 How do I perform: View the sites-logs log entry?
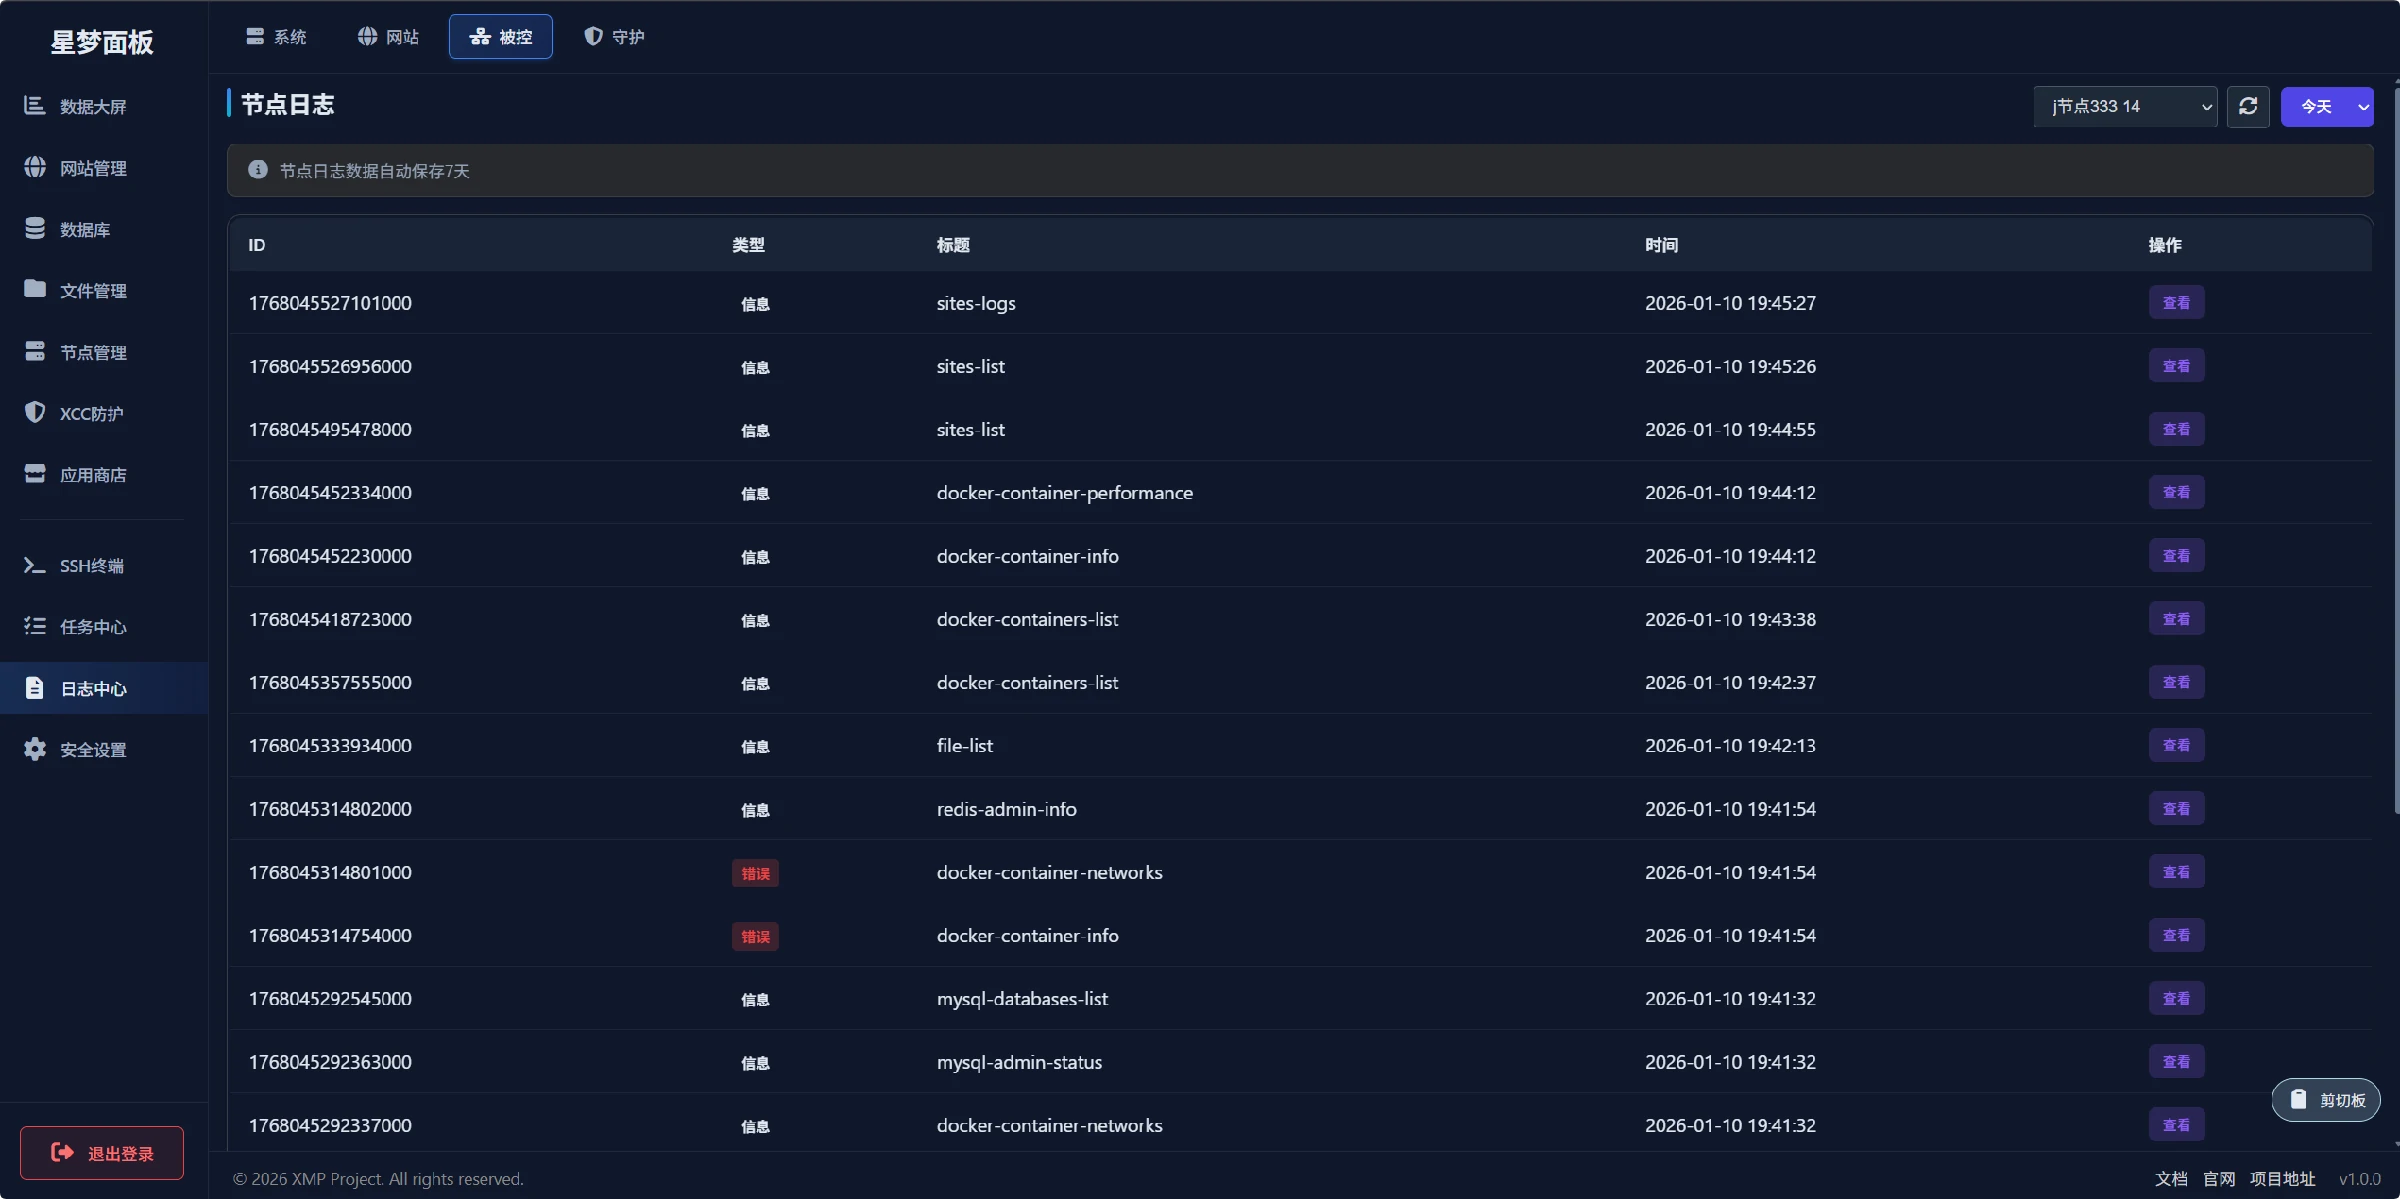tap(2176, 303)
